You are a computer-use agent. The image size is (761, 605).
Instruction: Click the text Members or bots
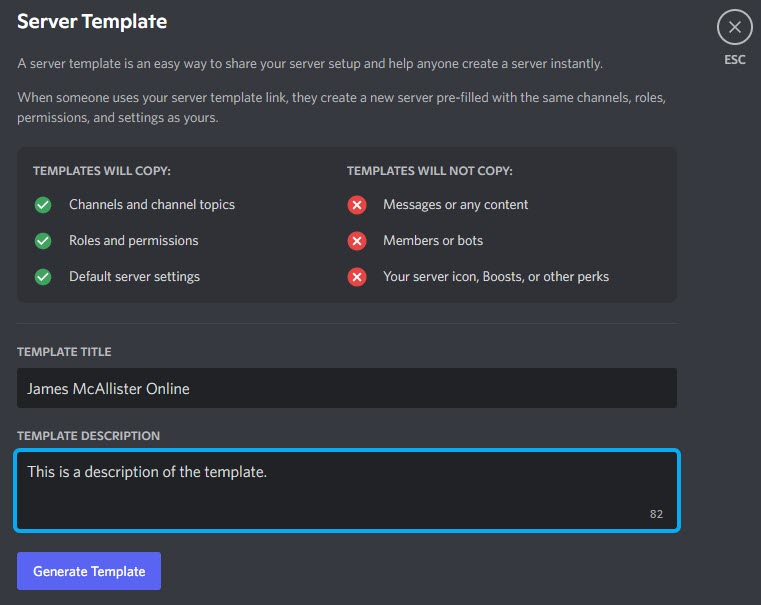433,241
